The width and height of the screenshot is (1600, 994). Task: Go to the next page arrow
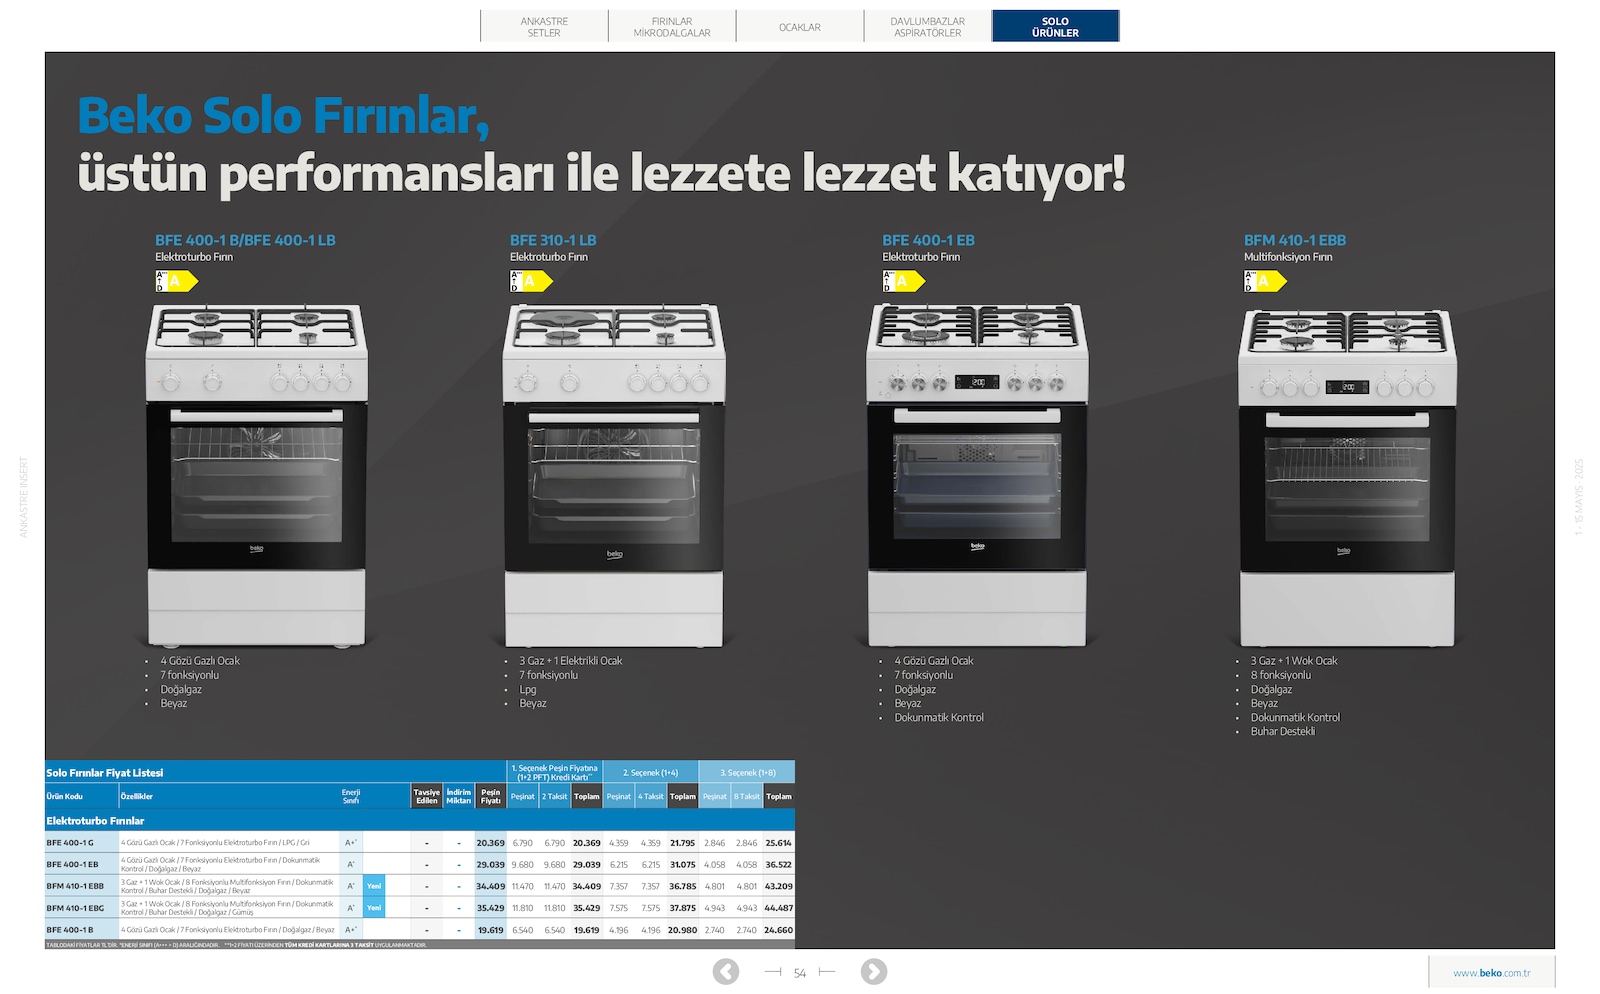(874, 971)
